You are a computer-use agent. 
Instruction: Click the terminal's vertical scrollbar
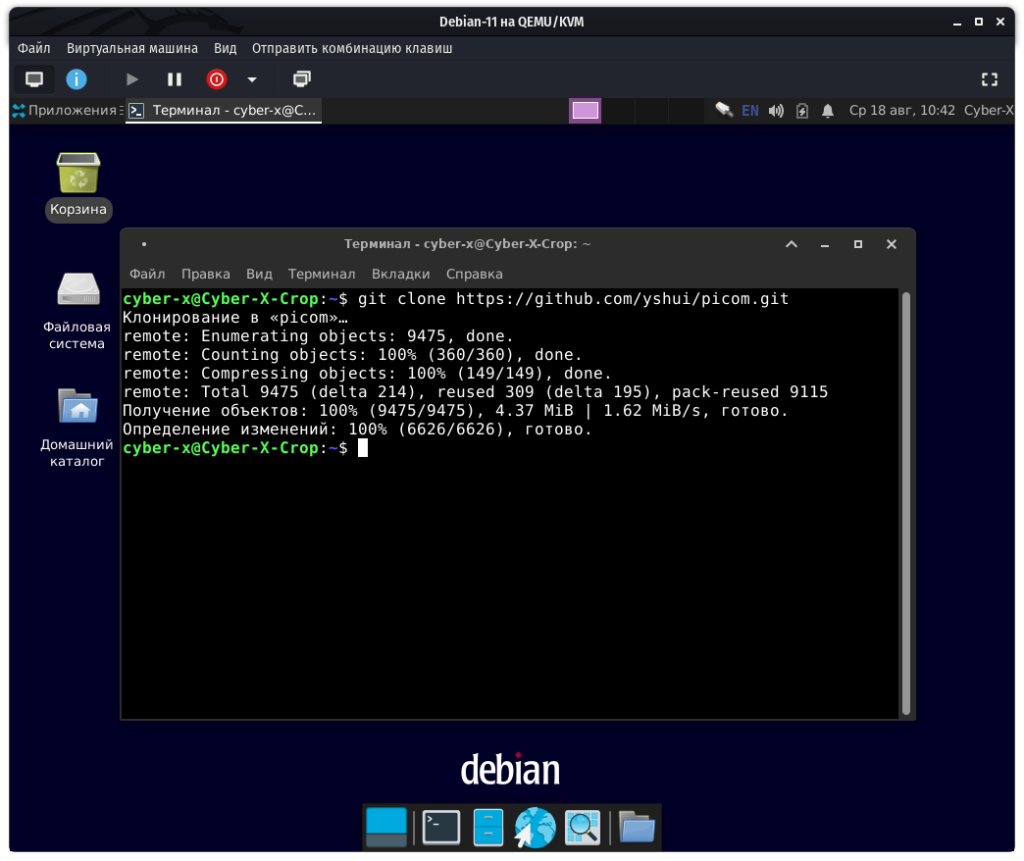coord(906,500)
